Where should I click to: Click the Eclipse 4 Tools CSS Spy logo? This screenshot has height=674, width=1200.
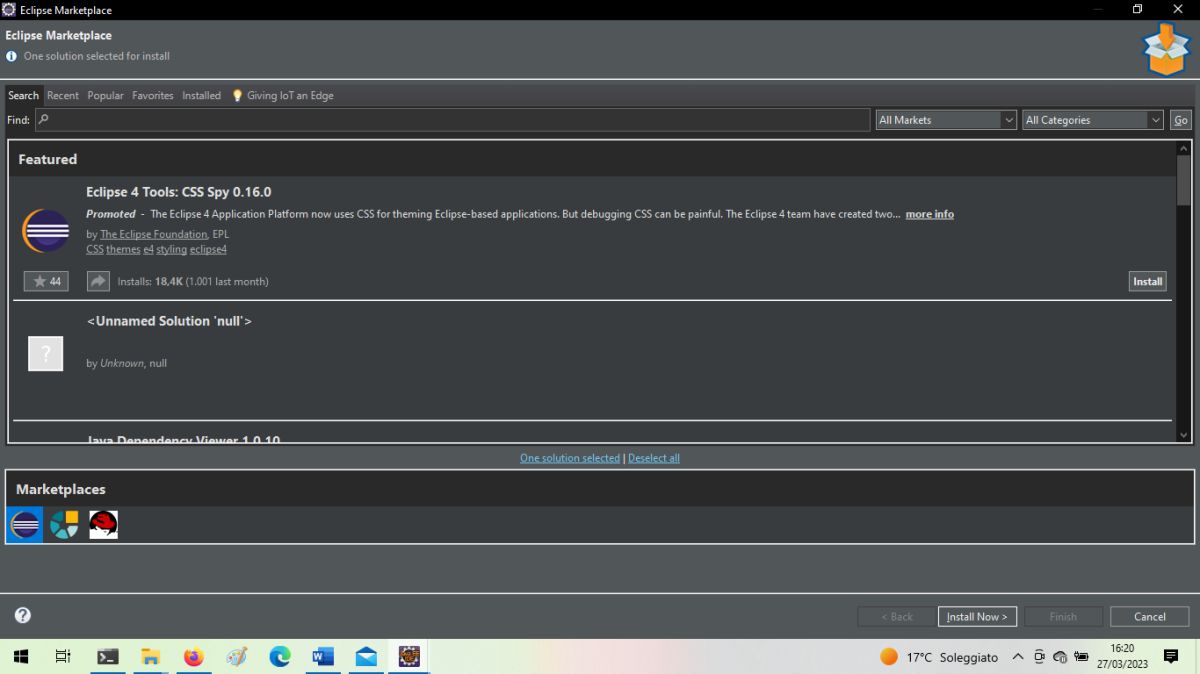[46, 231]
